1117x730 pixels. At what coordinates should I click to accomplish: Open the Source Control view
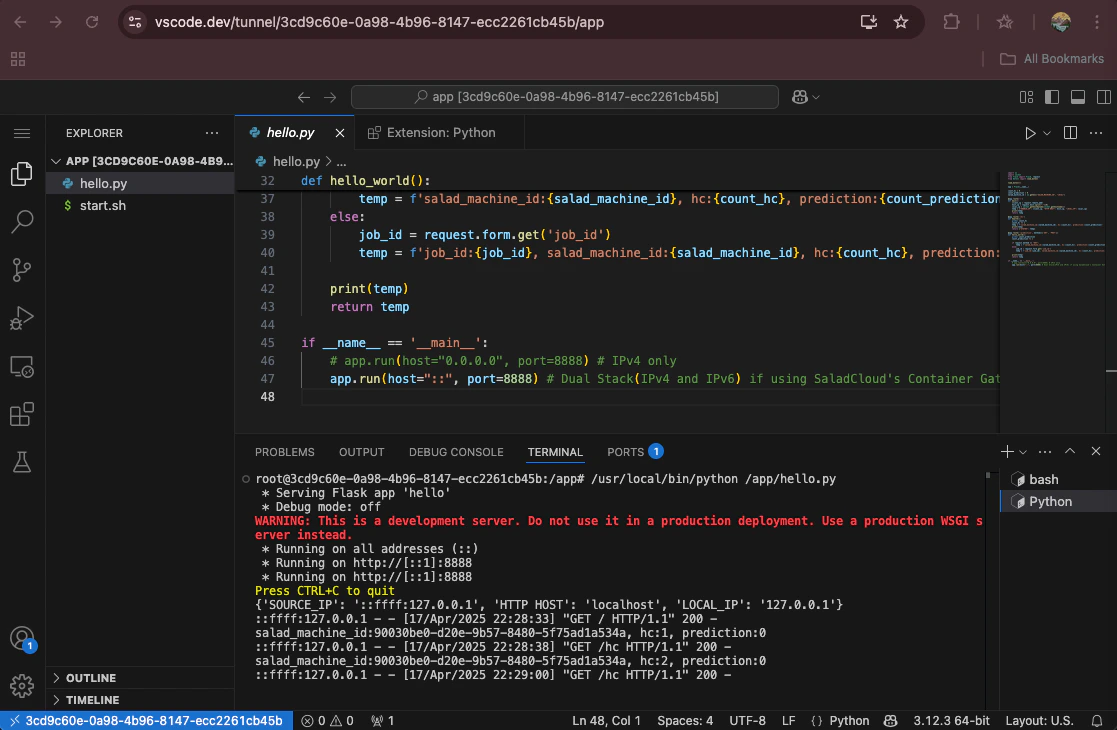(22, 270)
